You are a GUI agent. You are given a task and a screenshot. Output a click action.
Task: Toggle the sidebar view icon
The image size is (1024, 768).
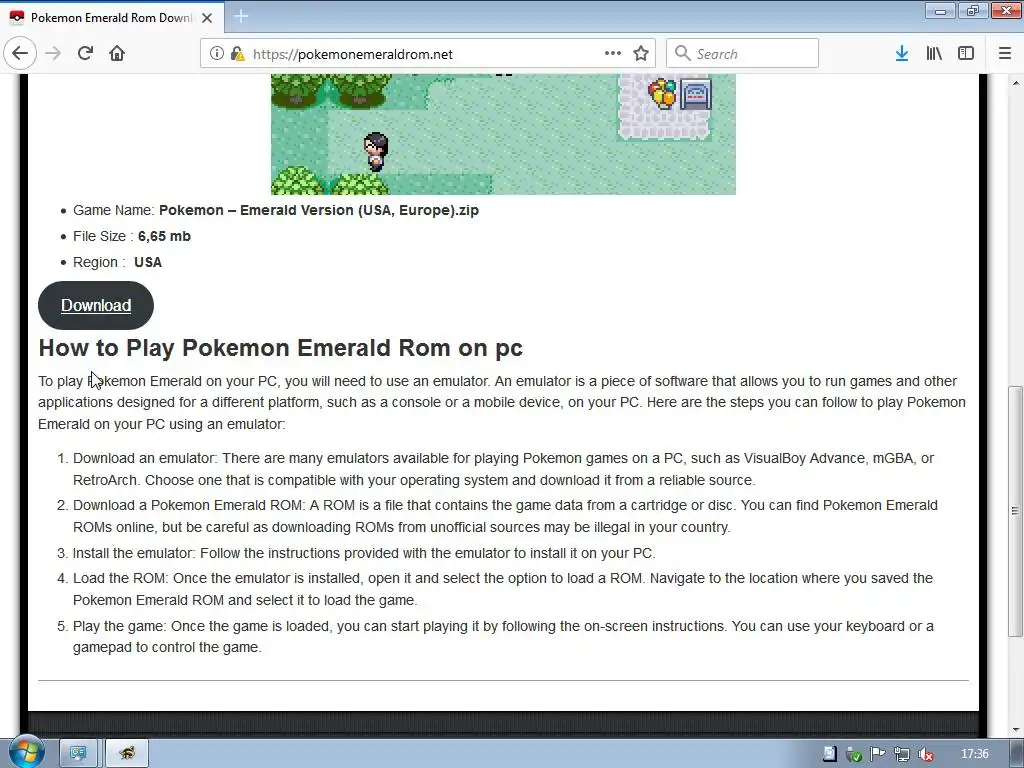(966, 54)
